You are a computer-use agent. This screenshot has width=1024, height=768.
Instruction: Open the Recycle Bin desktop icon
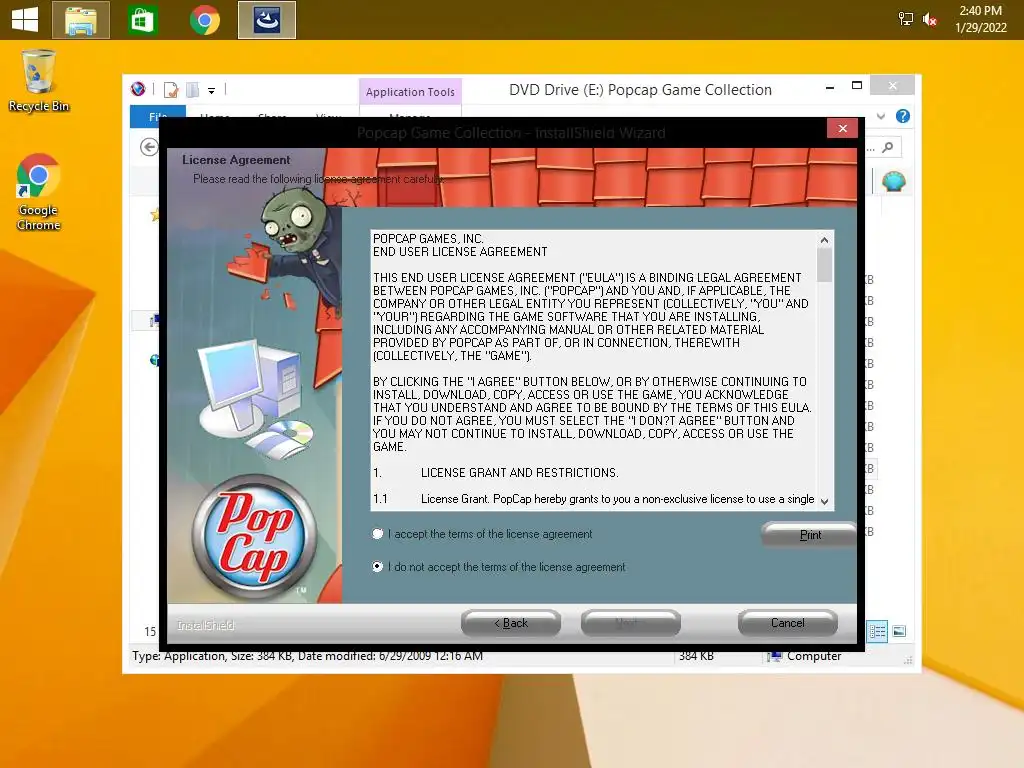click(39, 81)
